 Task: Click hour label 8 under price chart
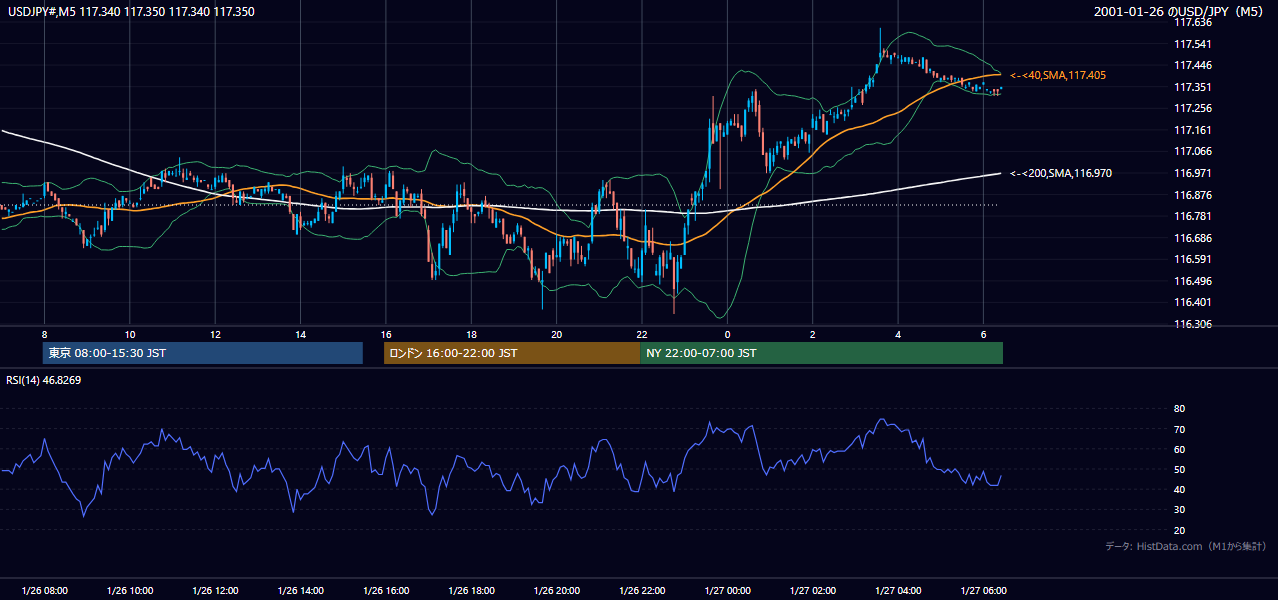[44, 334]
